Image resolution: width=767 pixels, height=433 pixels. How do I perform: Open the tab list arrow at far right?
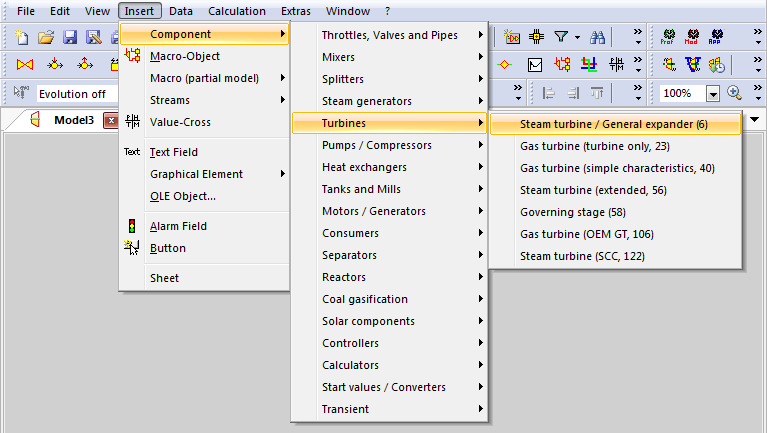click(755, 119)
